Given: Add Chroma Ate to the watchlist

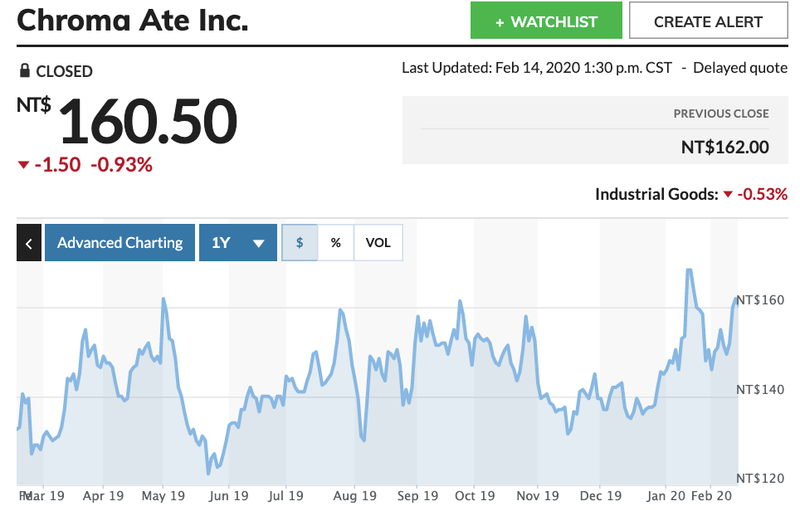Looking at the screenshot, I should pos(546,20).
